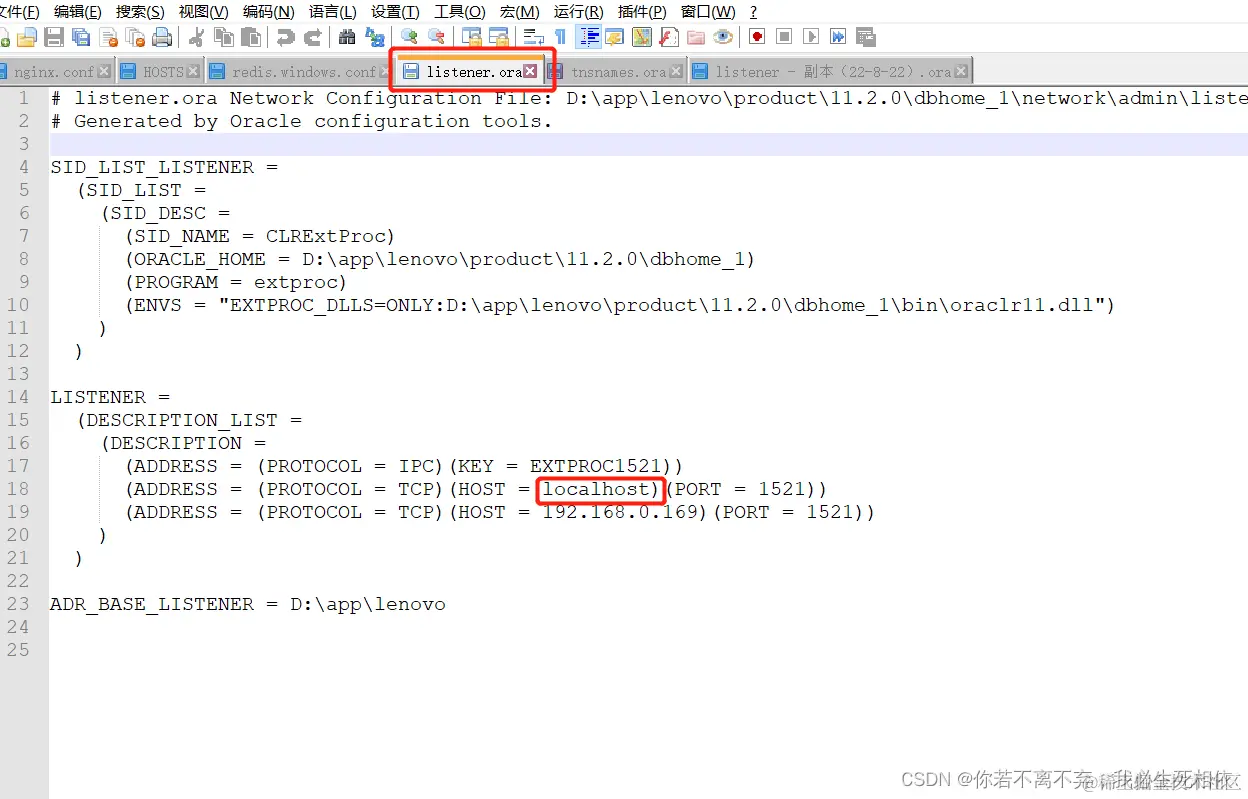Click the Save toolbar icon

[x=54, y=37]
